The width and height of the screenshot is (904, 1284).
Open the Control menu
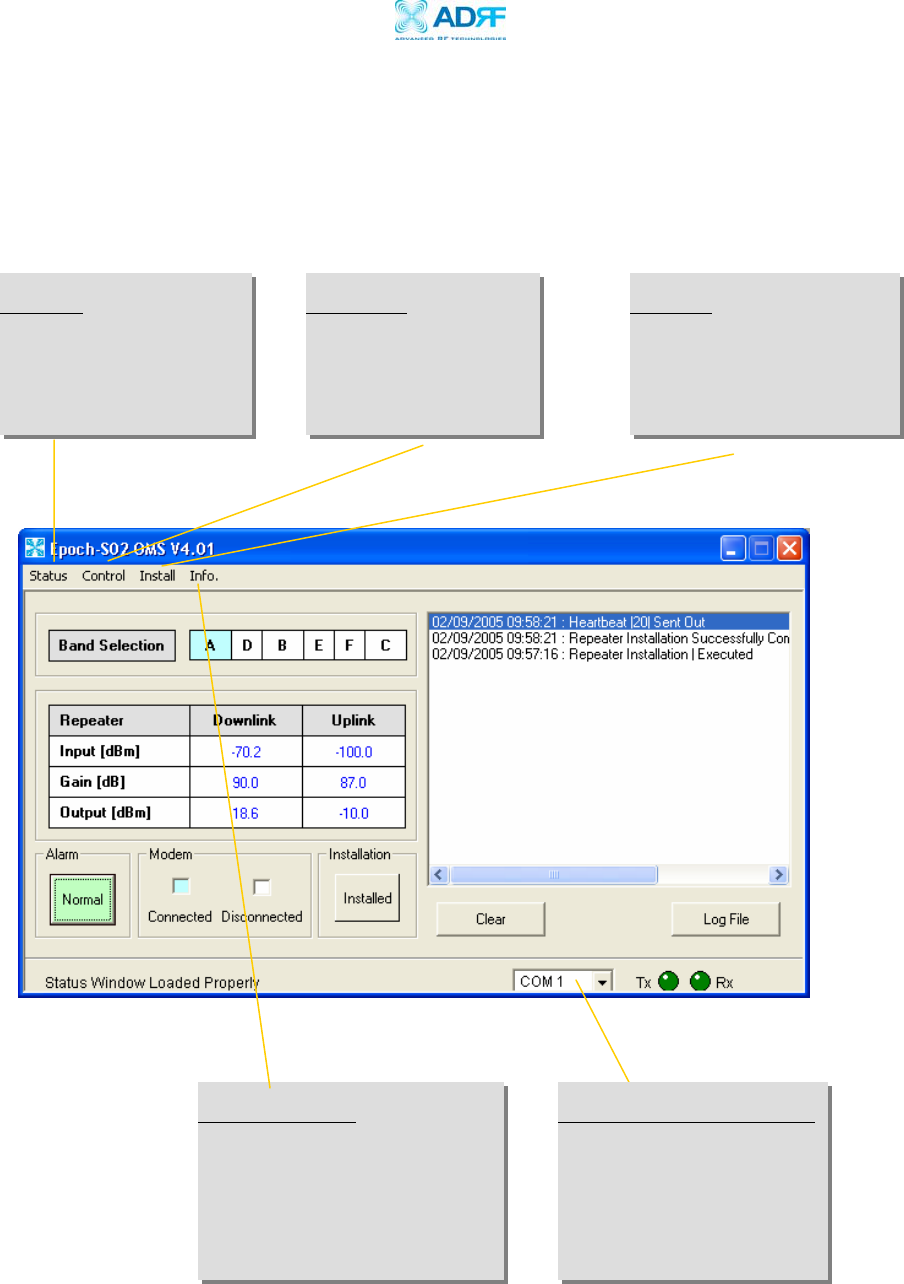(x=104, y=576)
